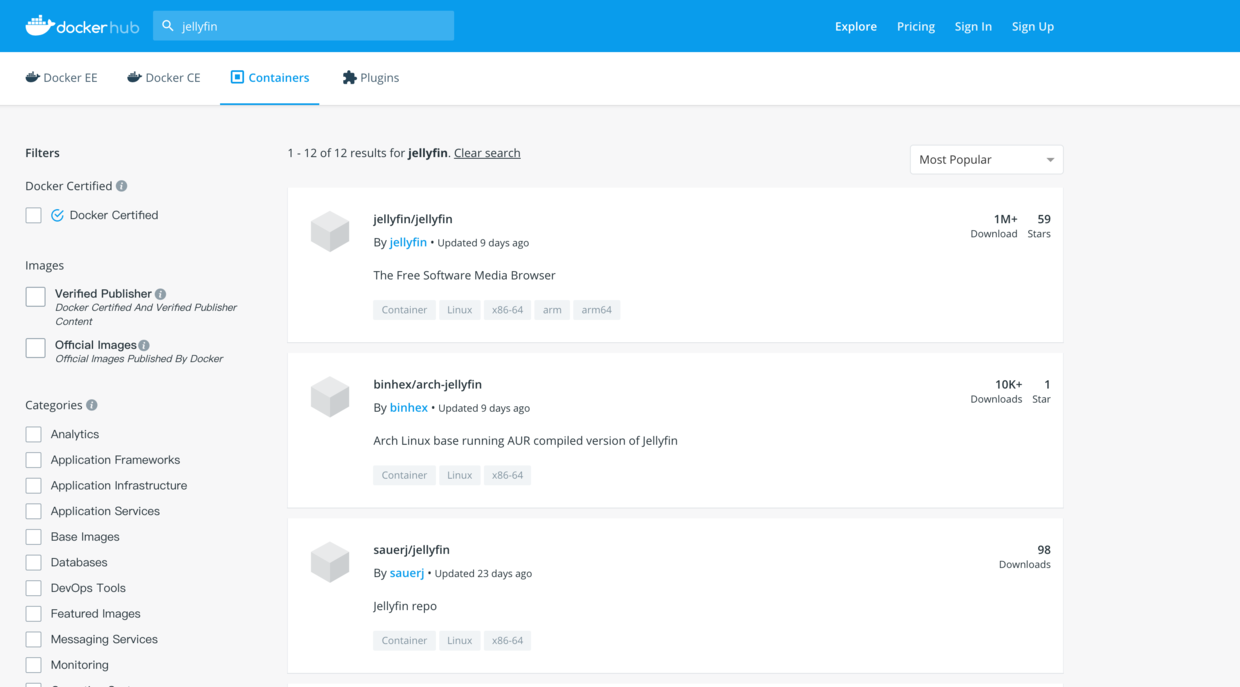Viewport: 1240px width, 687px height.
Task: Click the 98 Downloads count
Action: (1025, 557)
